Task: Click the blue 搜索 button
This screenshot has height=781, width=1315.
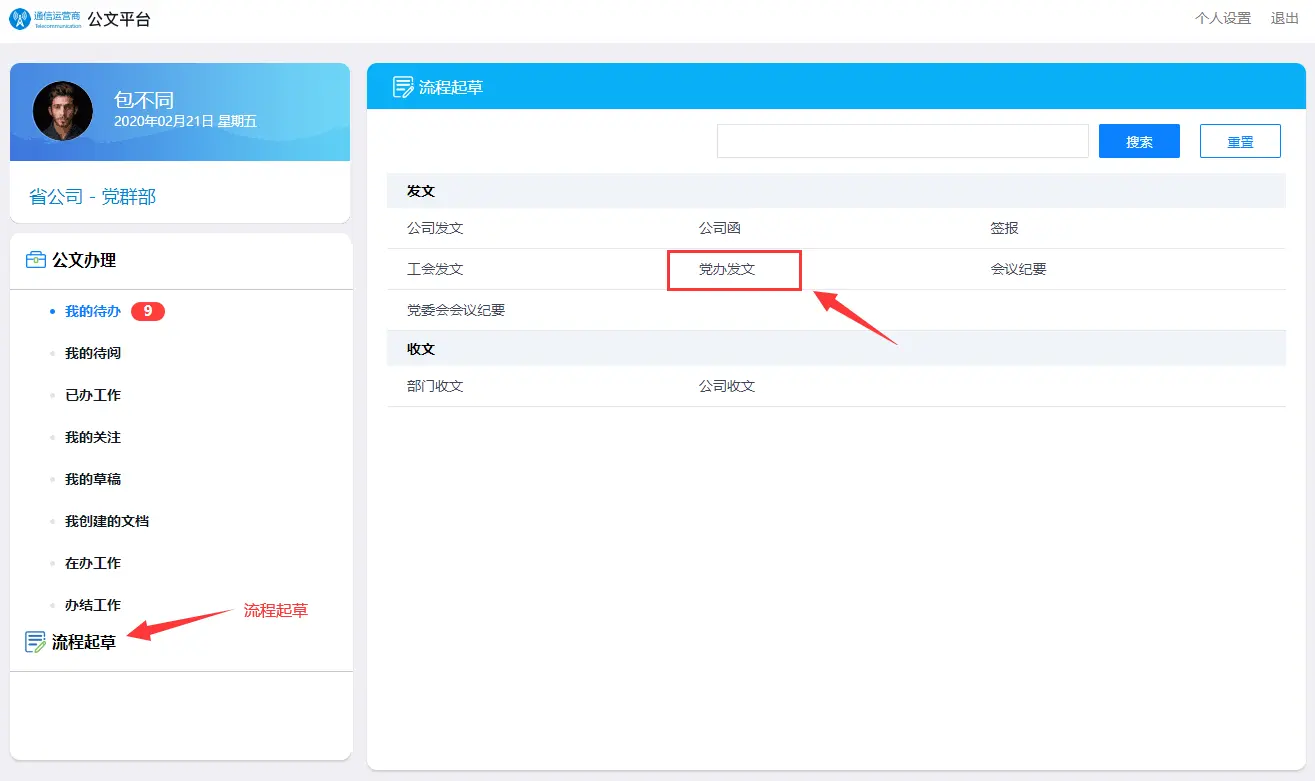Action: tap(1139, 141)
